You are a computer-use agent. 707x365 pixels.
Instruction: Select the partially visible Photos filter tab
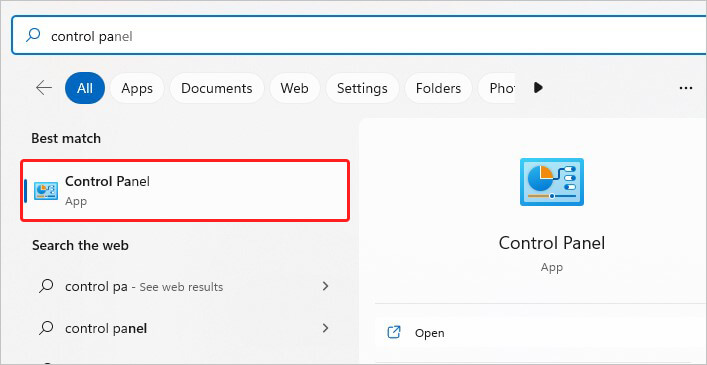coord(497,88)
